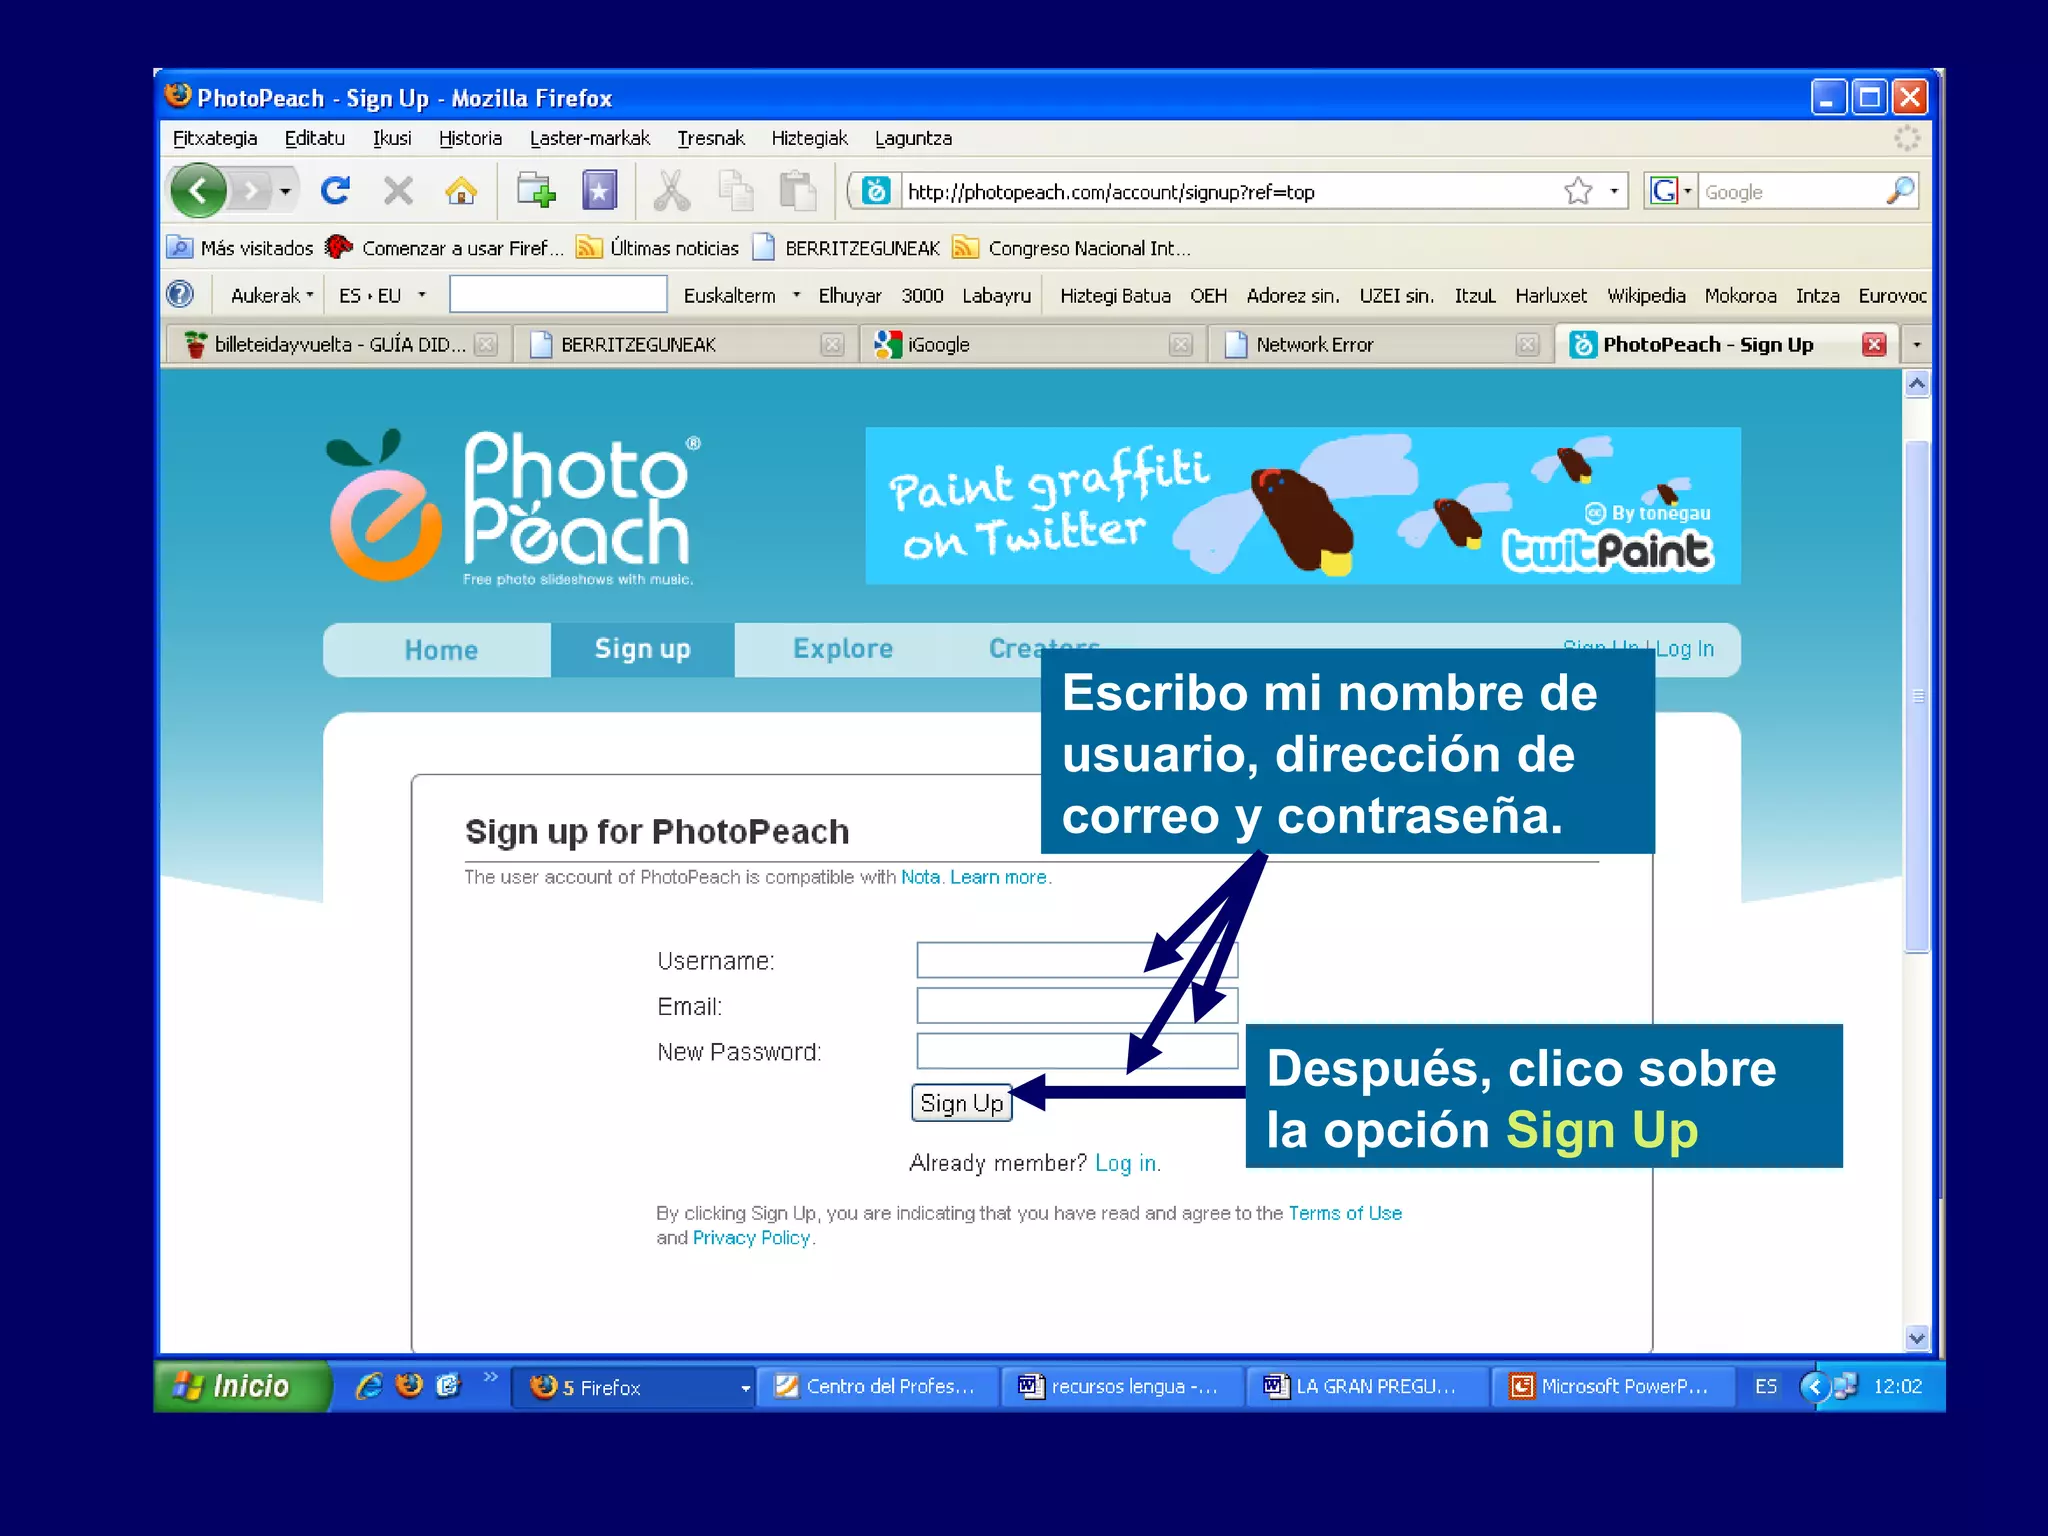Expand the Aukerak dropdown
2048x1536 pixels.
coord(272,295)
